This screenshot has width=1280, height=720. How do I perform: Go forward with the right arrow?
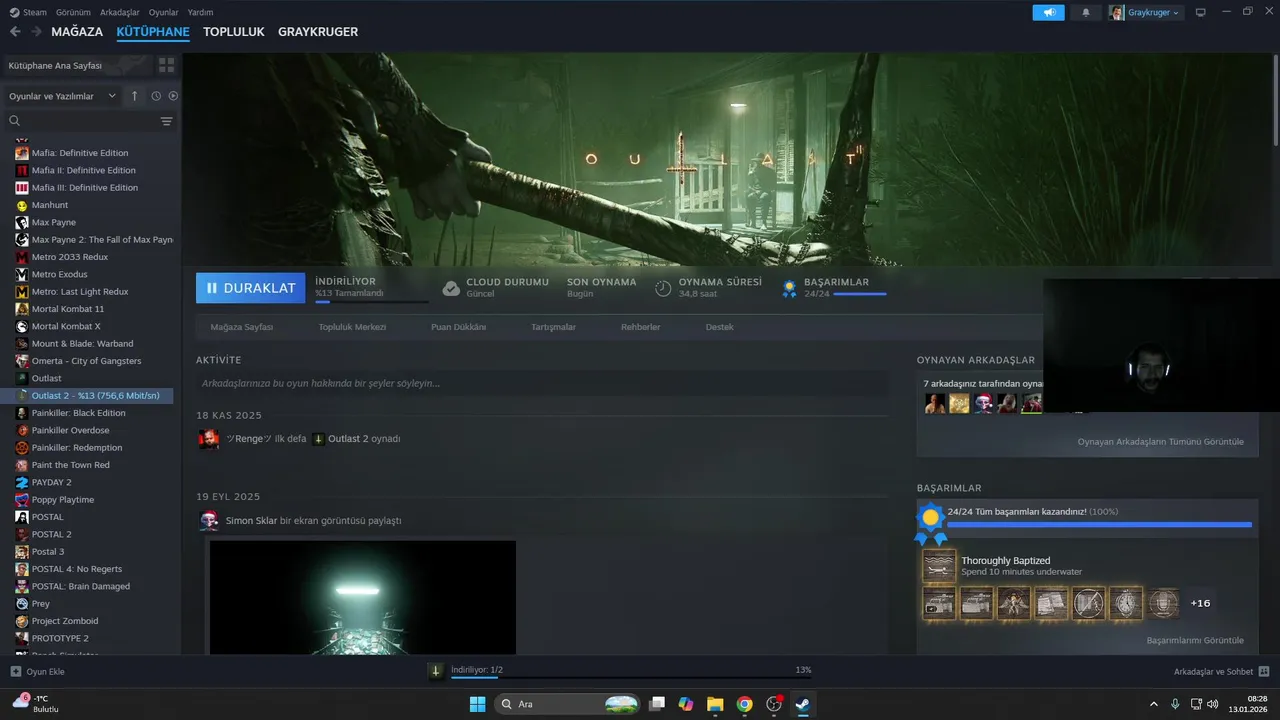[x=37, y=32]
